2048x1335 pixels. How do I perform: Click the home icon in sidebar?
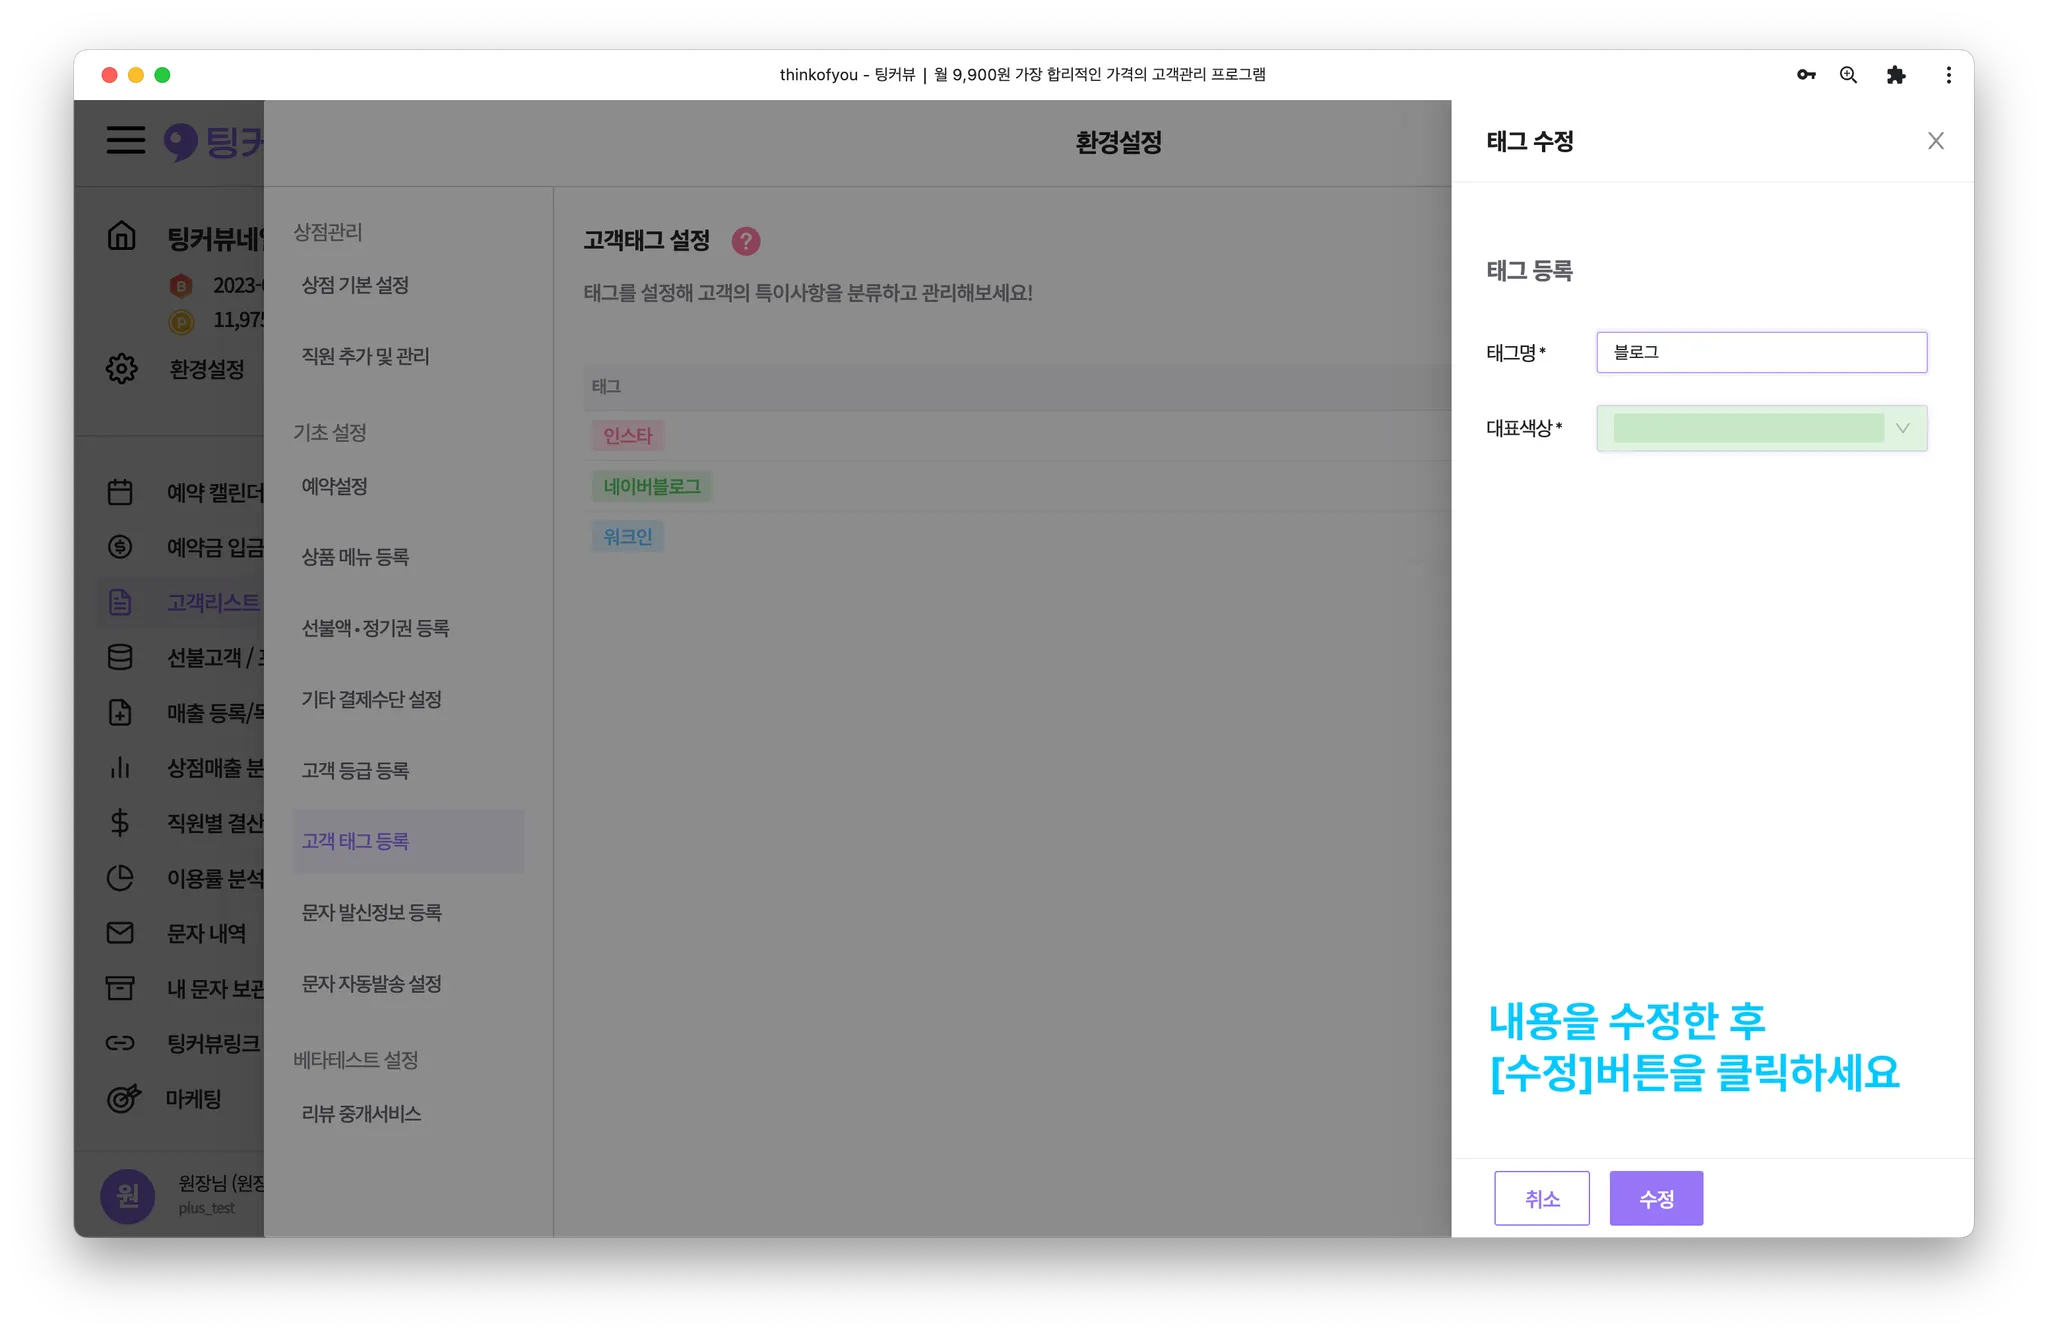coord(121,236)
